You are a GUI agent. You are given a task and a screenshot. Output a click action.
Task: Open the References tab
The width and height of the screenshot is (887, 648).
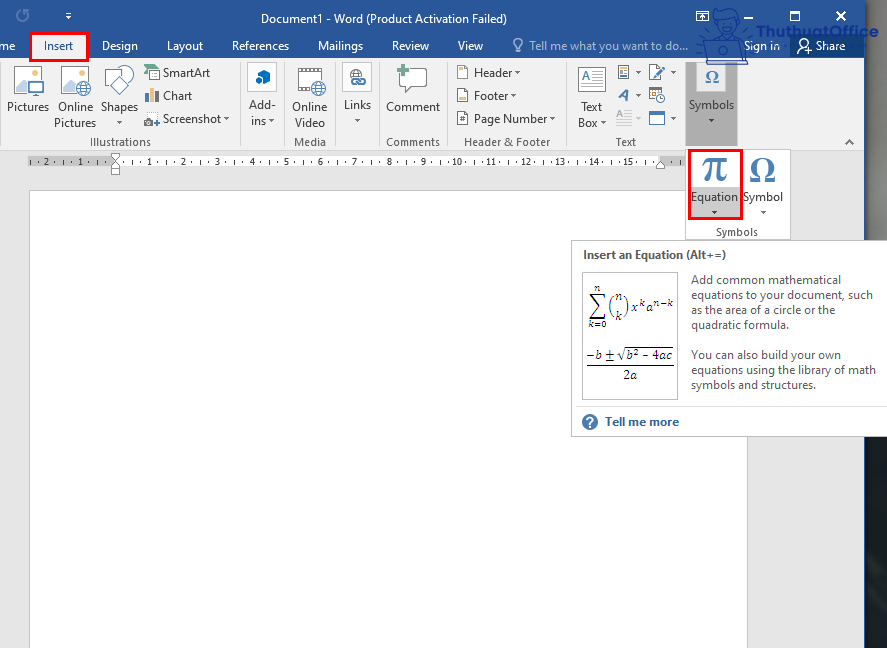pyautogui.click(x=260, y=46)
